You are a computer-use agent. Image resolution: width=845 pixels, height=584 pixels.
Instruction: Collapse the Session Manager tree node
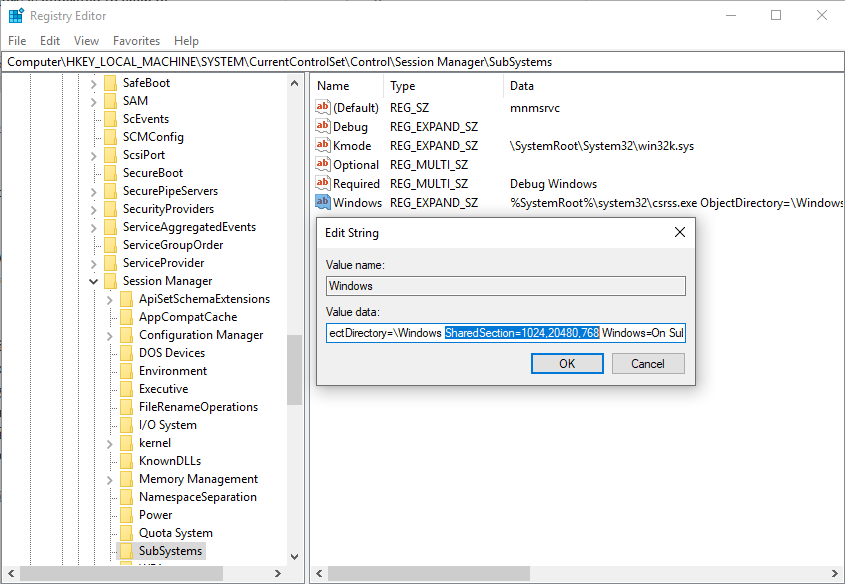point(93,281)
